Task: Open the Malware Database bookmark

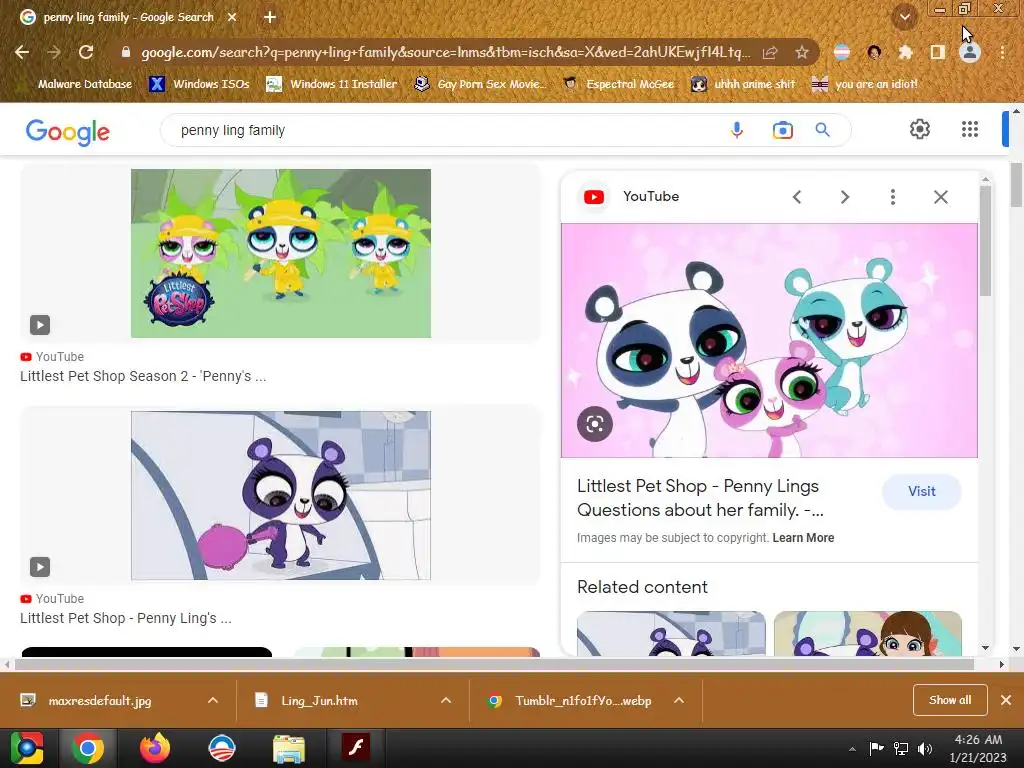Action: (75, 84)
